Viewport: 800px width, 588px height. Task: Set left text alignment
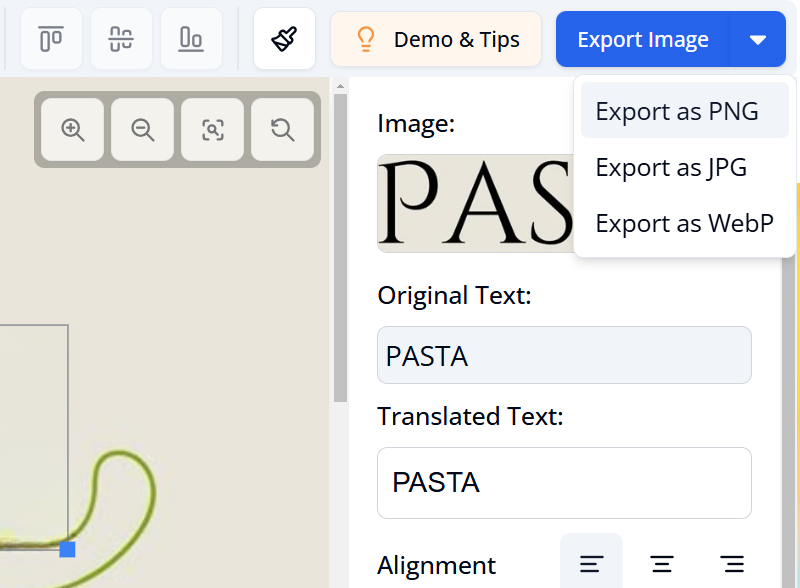click(x=591, y=563)
